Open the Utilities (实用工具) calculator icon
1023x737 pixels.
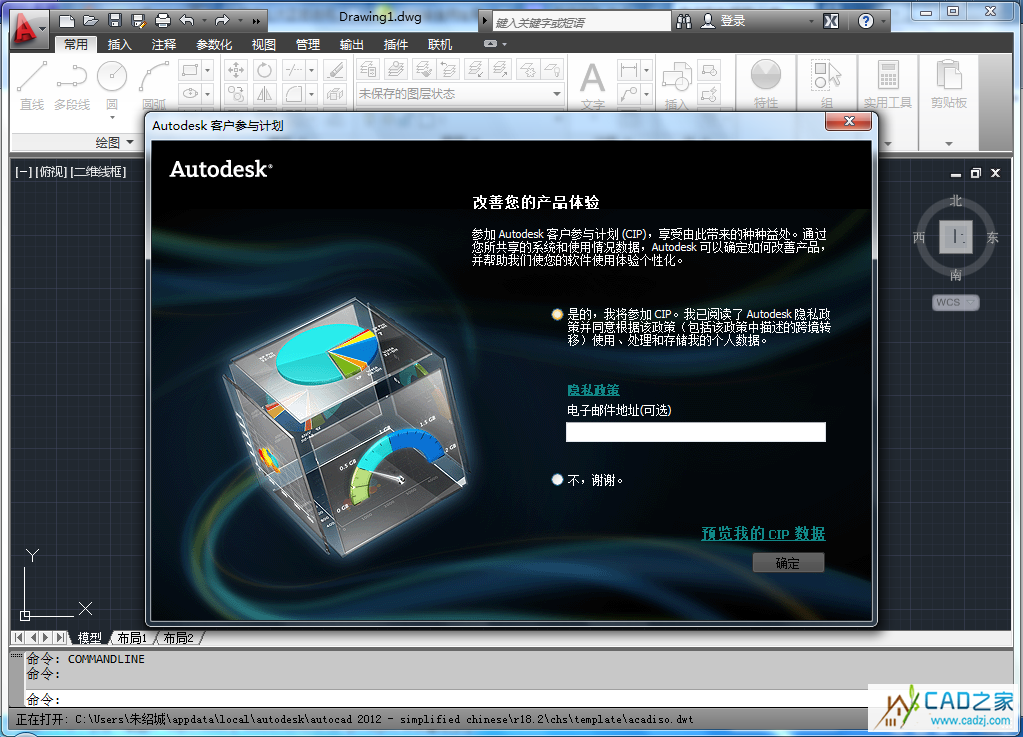pyautogui.click(x=887, y=83)
